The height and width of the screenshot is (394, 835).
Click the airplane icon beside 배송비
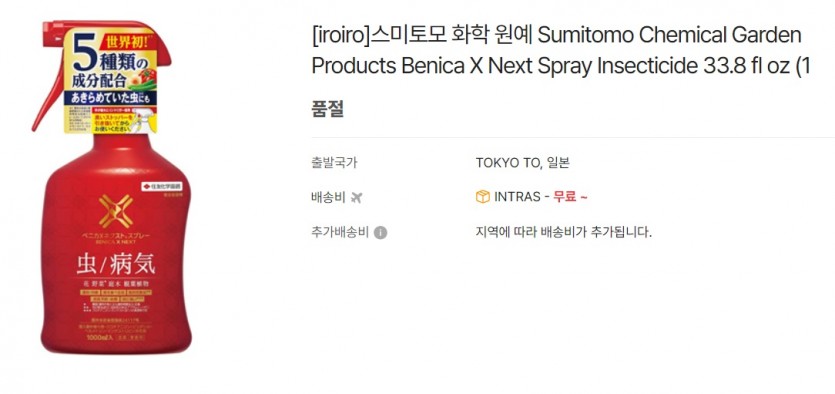[x=356, y=198]
